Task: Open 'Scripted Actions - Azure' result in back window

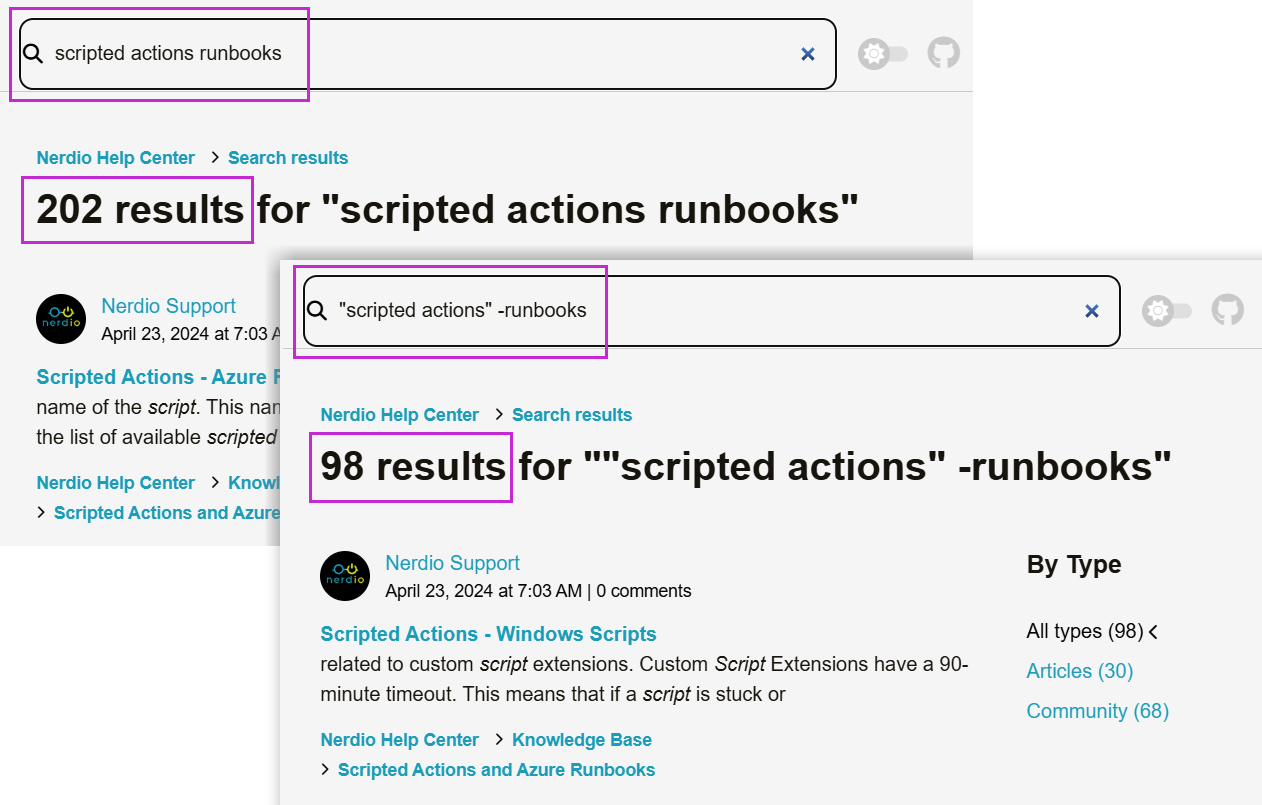Action: [158, 377]
